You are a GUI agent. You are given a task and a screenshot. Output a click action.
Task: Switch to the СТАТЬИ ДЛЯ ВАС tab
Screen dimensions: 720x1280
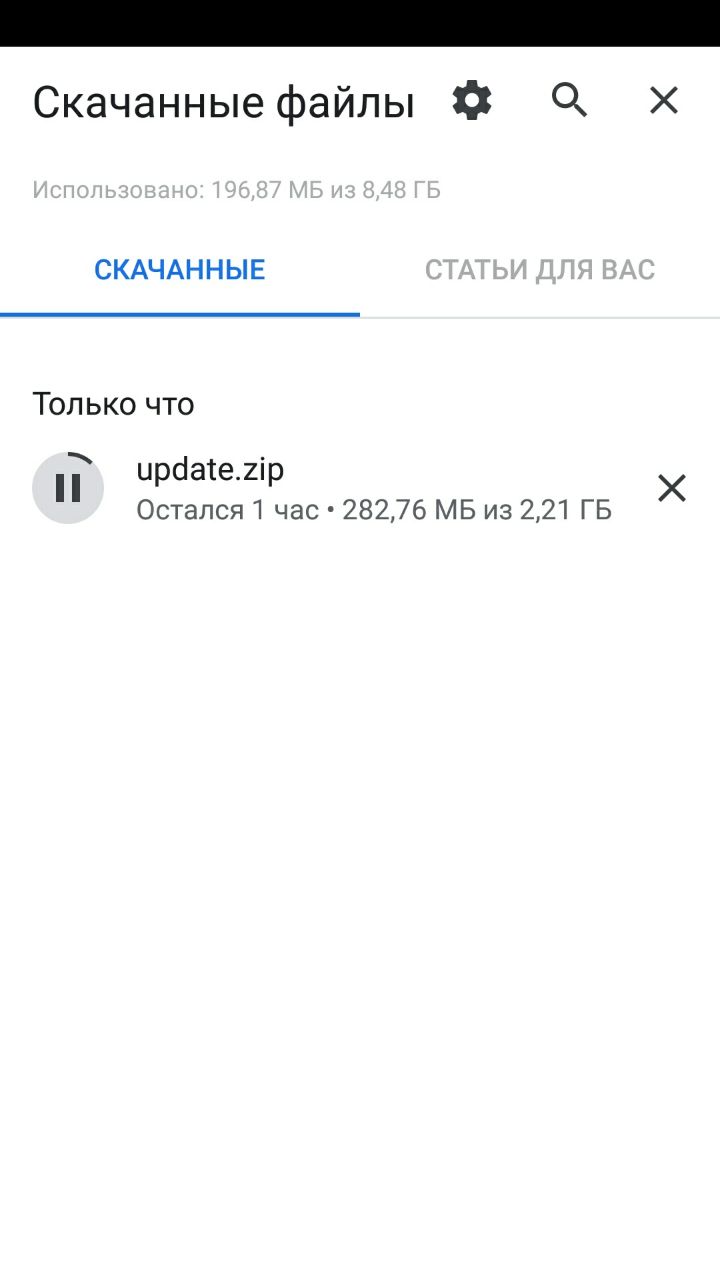point(540,270)
